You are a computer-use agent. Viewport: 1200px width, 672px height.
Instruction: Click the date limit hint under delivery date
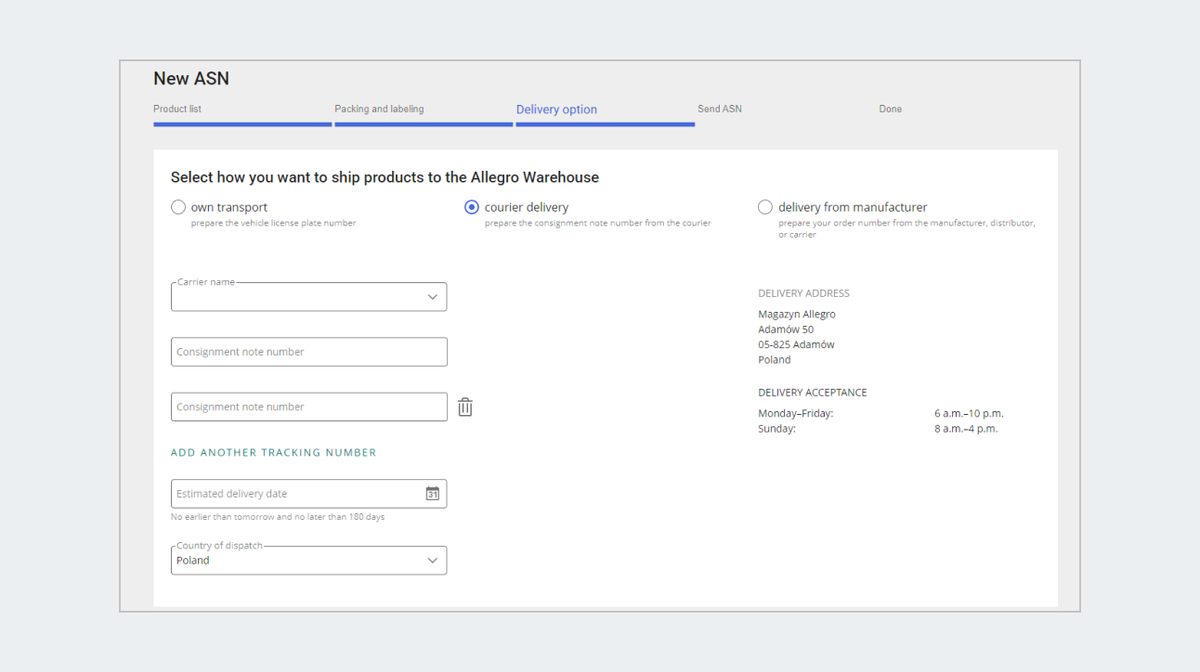tap(278, 517)
